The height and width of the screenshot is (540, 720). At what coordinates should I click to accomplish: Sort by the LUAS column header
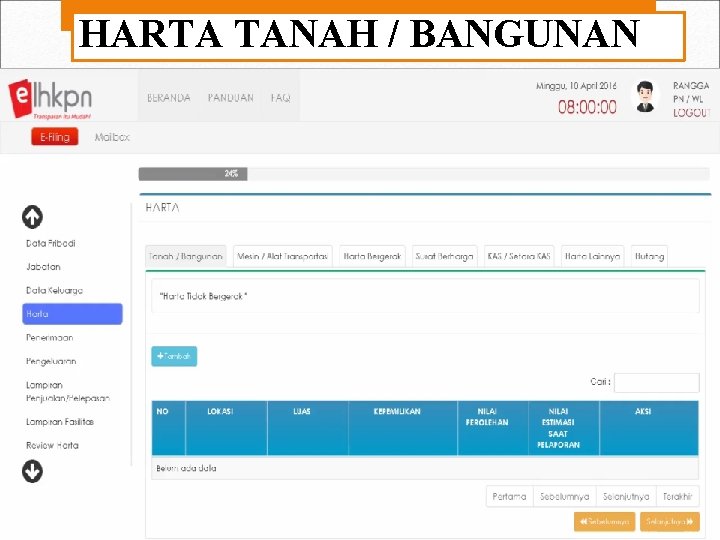click(x=308, y=428)
